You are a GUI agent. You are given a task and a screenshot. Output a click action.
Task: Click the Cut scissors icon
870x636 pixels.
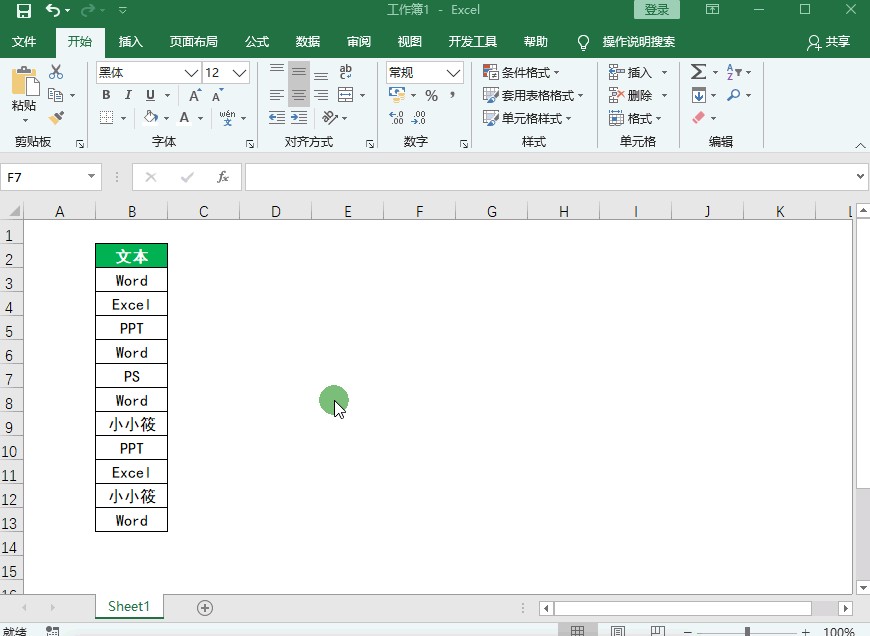56,72
